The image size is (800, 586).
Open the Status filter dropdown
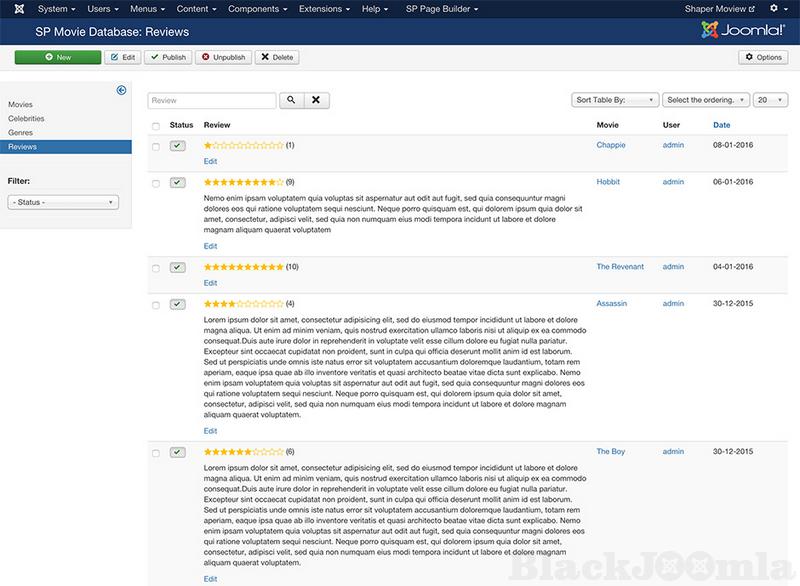63,202
